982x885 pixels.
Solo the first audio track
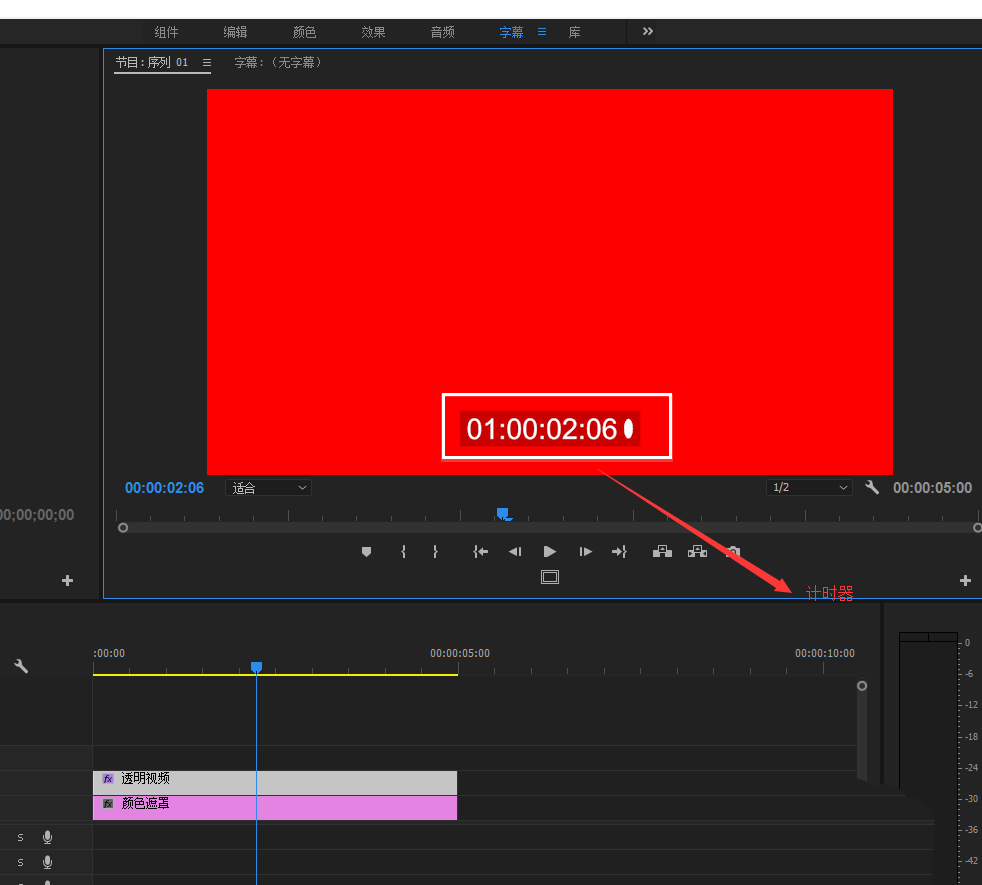[20, 837]
